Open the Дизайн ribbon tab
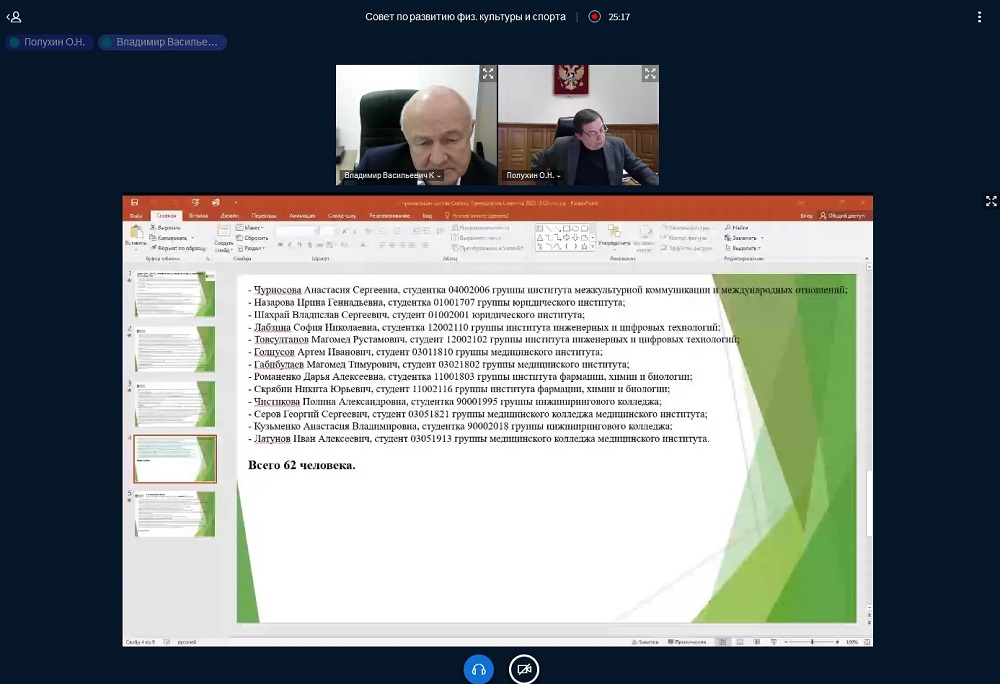This screenshot has width=1000, height=684. [230, 215]
